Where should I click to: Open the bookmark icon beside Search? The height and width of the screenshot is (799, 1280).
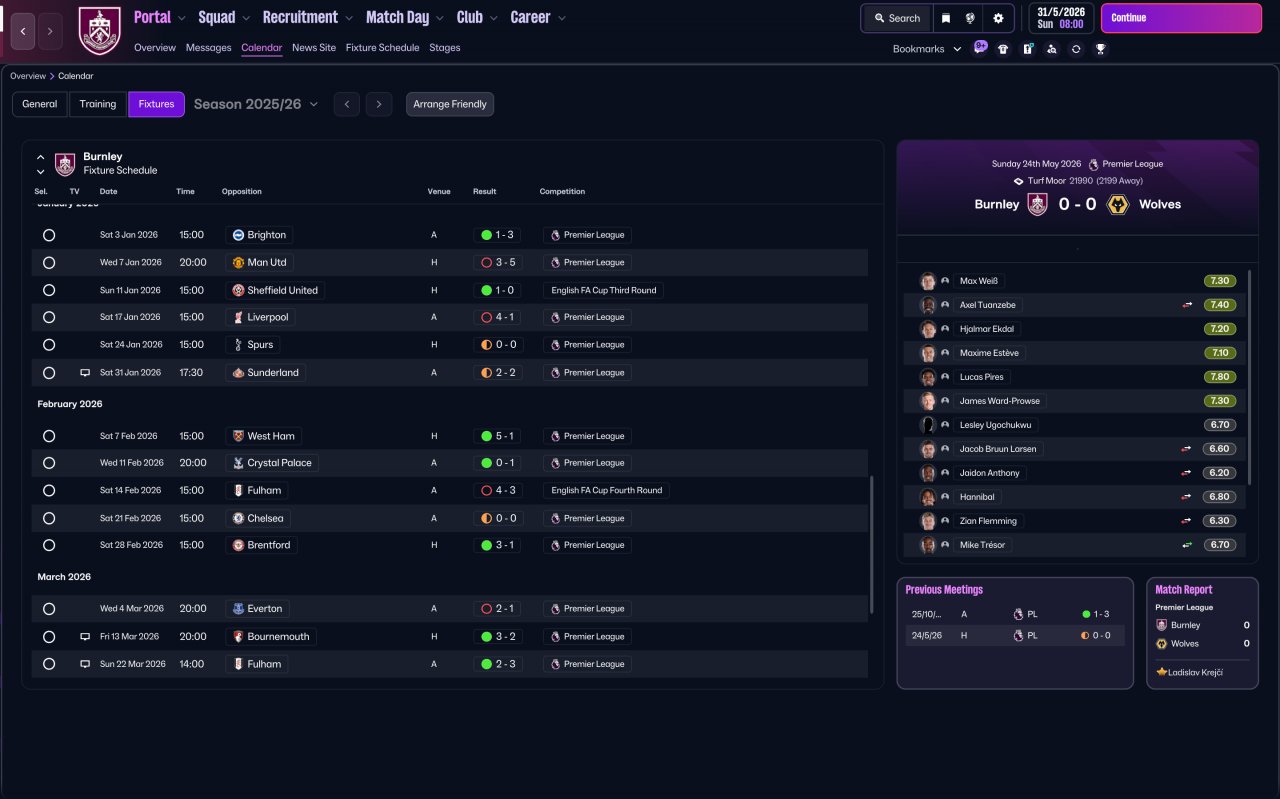[x=946, y=18]
